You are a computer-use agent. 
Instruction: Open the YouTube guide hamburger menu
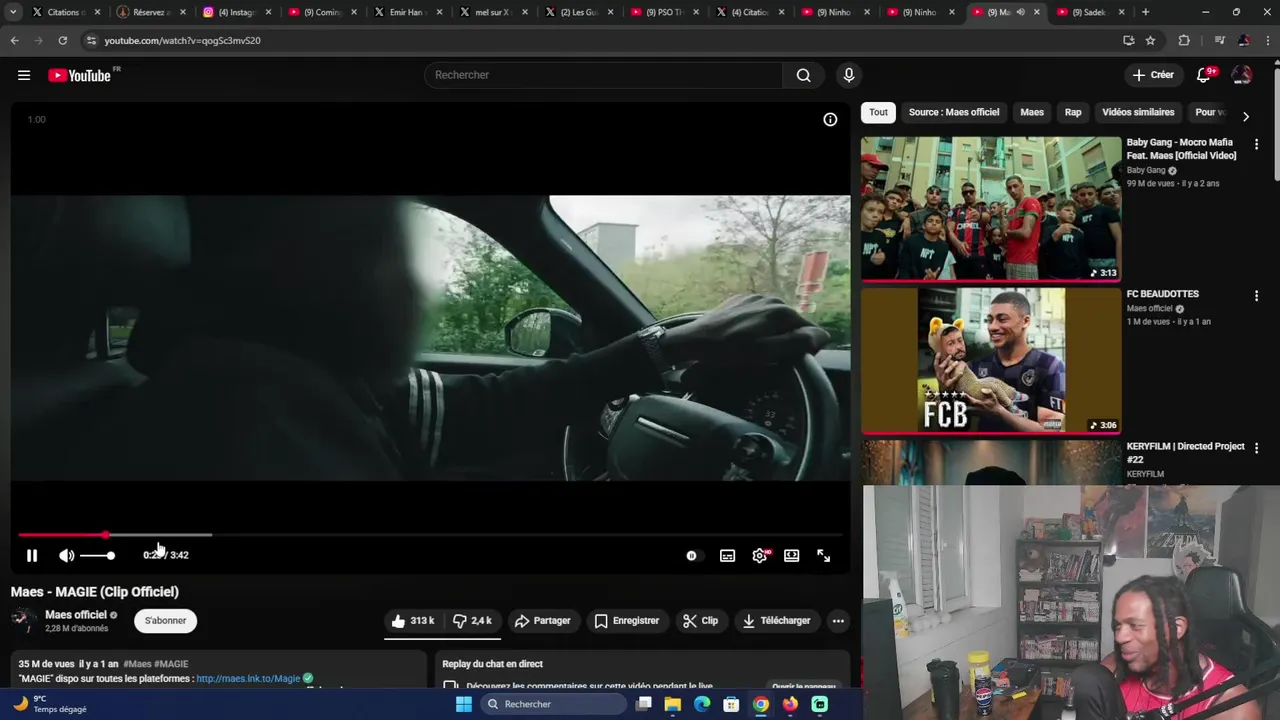click(x=24, y=75)
